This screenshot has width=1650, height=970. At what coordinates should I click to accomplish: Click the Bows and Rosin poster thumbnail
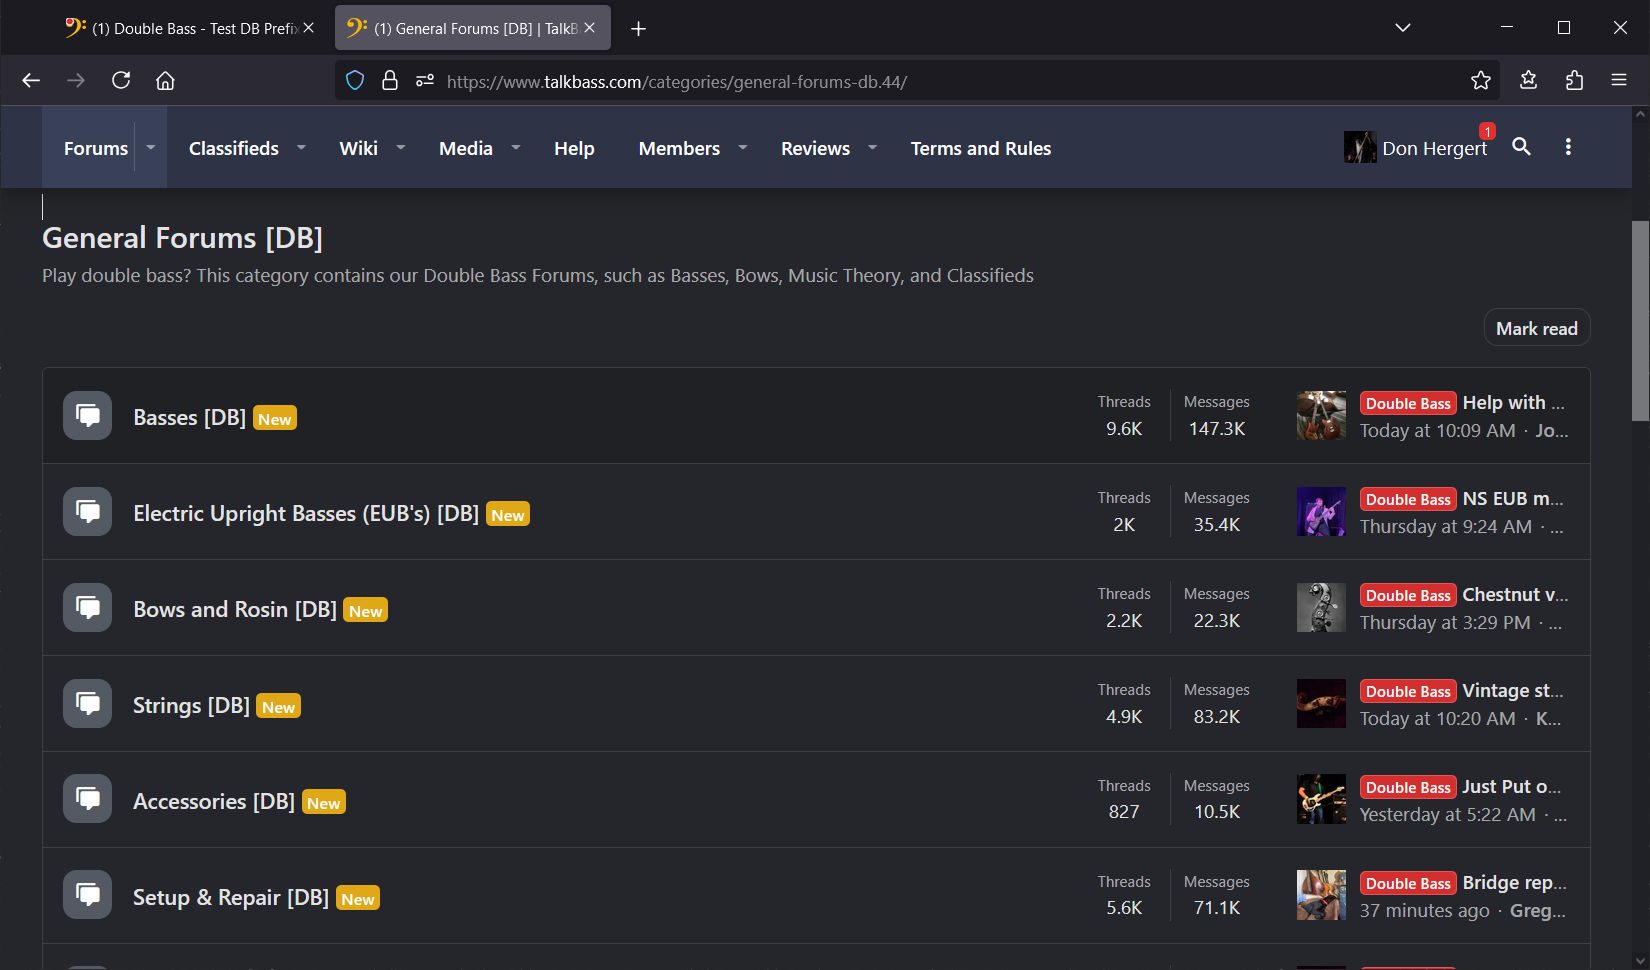click(1321, 607)
